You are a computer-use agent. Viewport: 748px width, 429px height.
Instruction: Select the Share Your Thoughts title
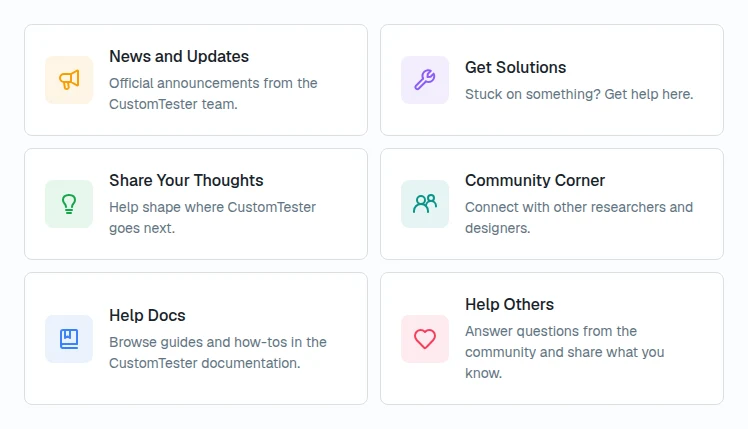coord(186,180)
